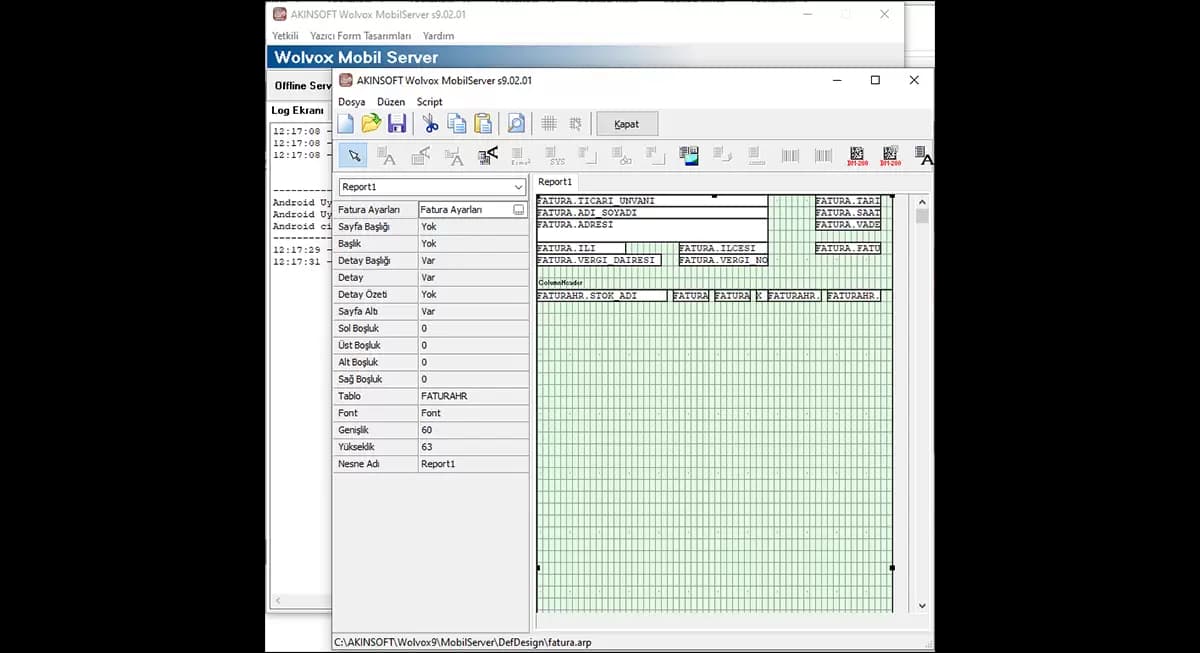This screenshot has width=1200, height=653.
Task: Open the Dosya menu
Action: pyautogui.click(x=351, y=102)
